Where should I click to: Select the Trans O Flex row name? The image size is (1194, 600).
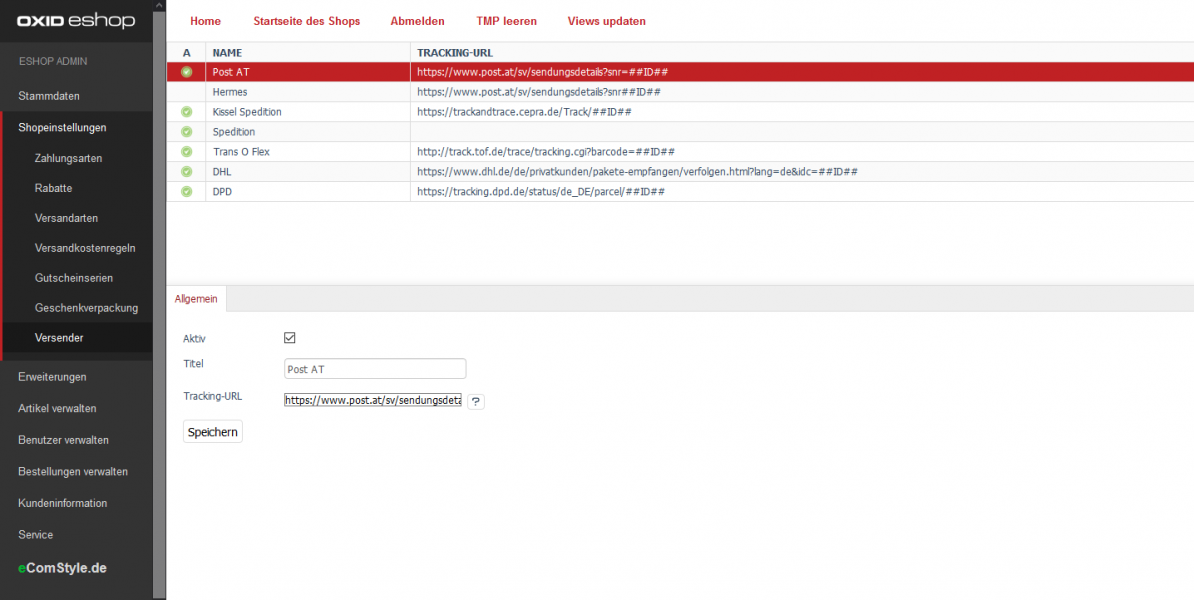pyautogui.click(x=241, y=152)
